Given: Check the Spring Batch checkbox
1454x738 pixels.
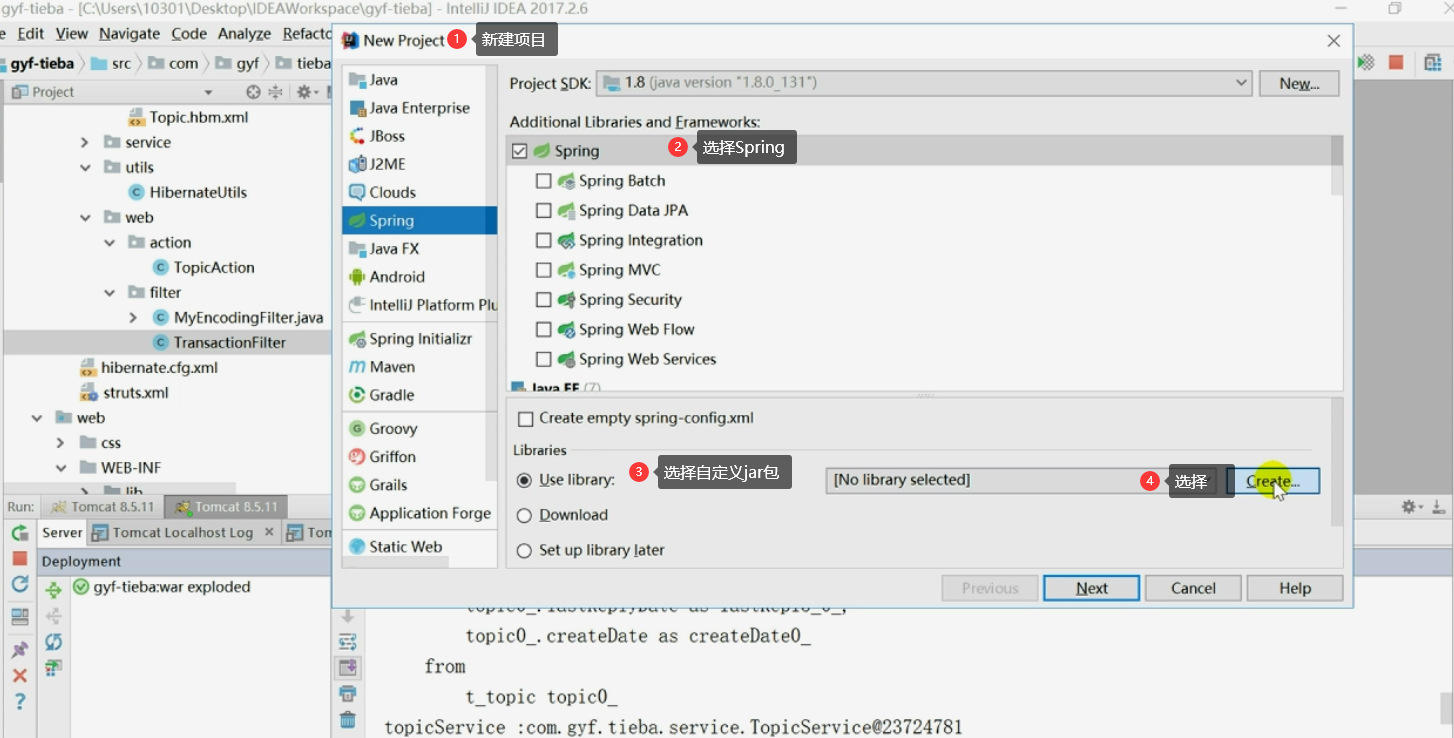Looking at the screenshot, I should (544, 181).
